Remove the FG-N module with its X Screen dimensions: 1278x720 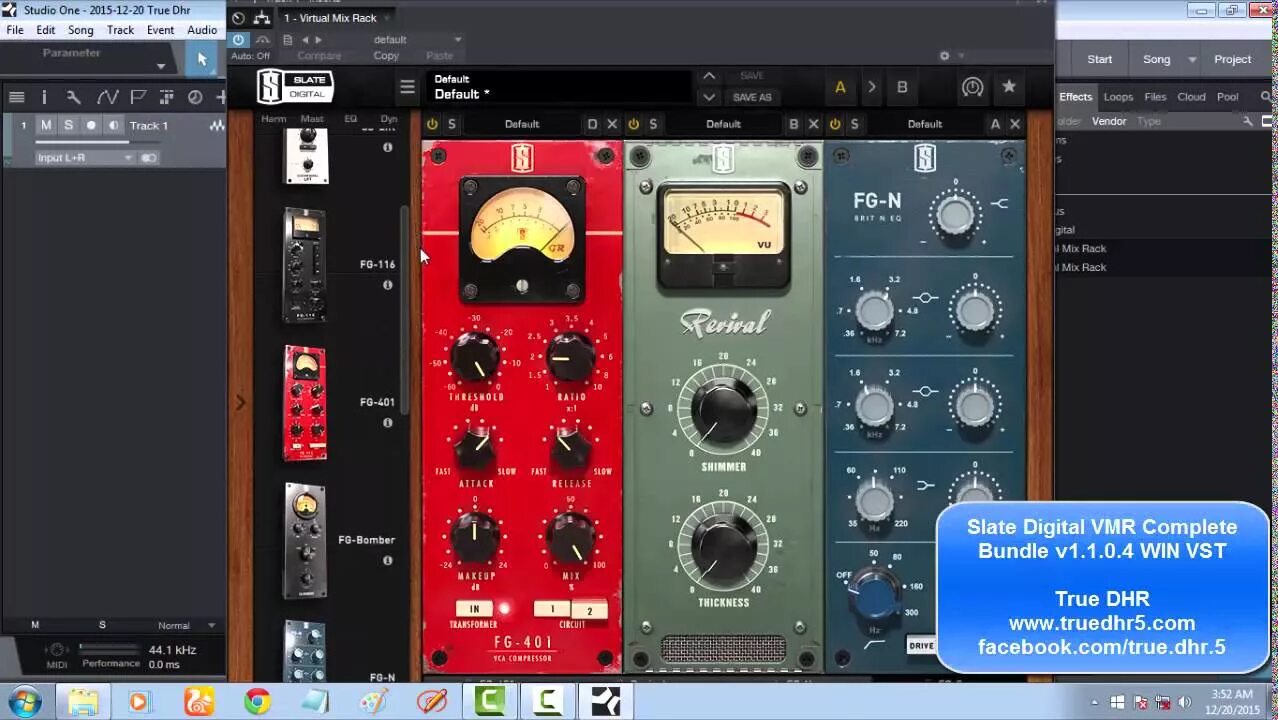pos(1015,124)
